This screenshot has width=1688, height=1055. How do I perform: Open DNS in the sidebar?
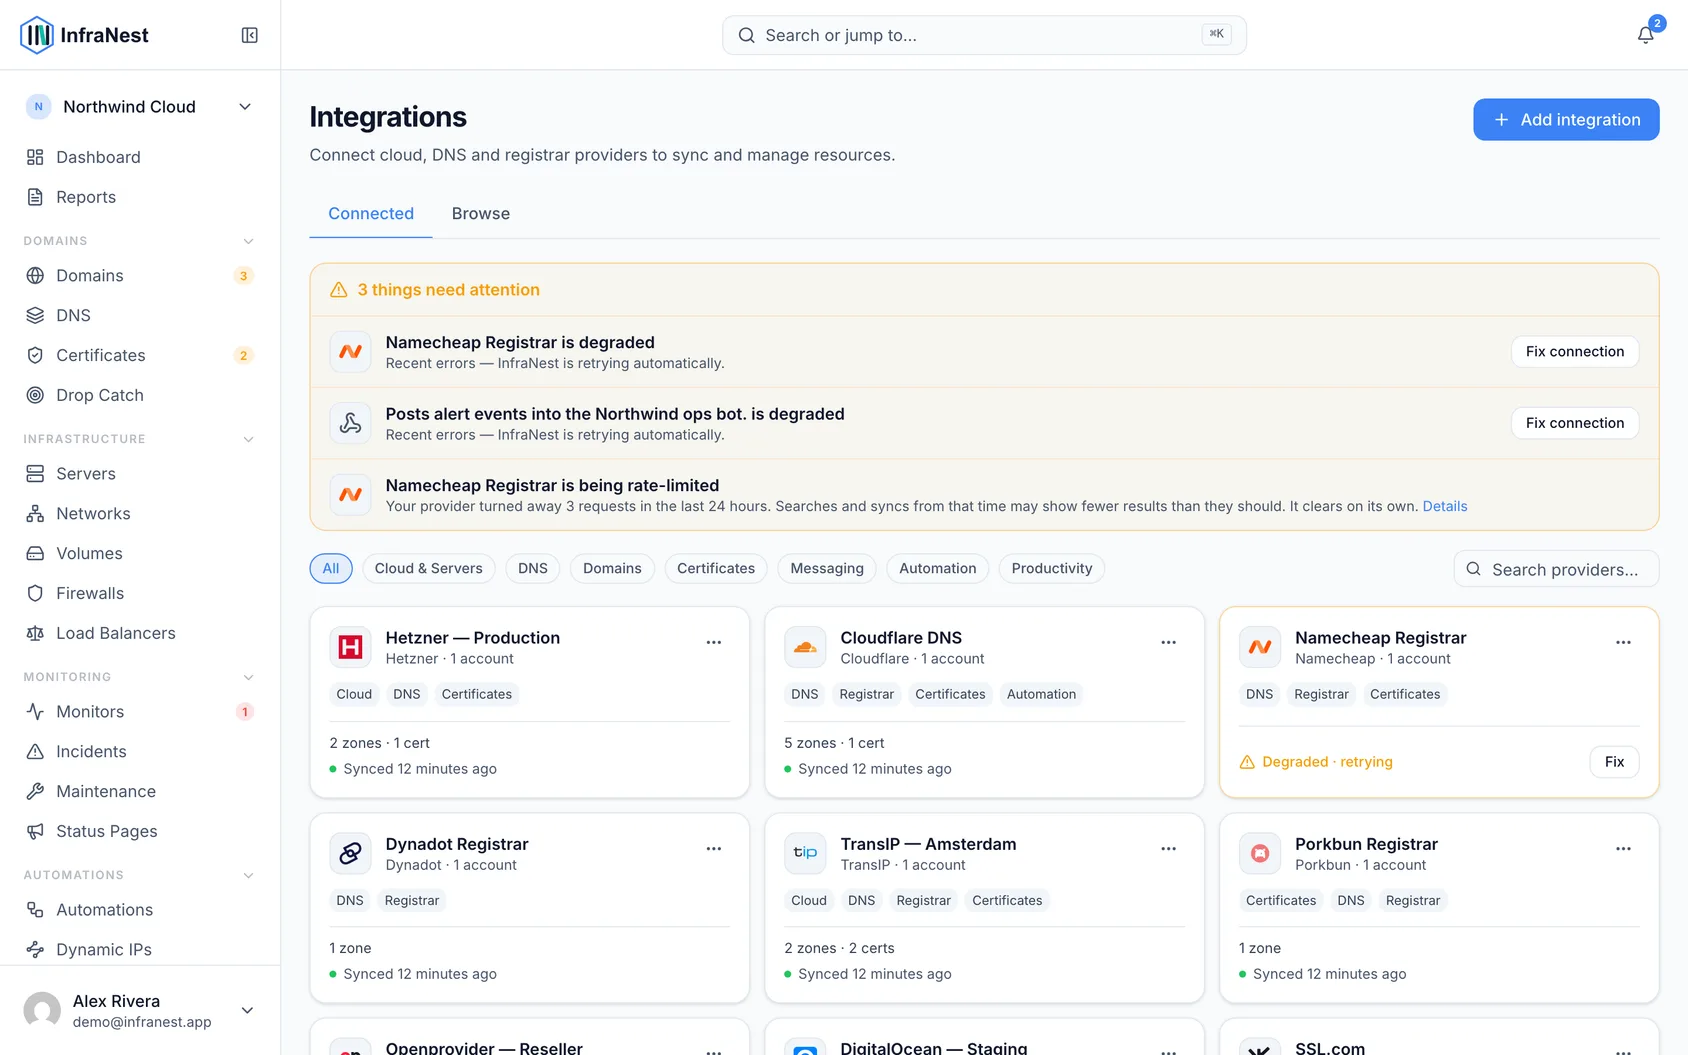point(140,316)
